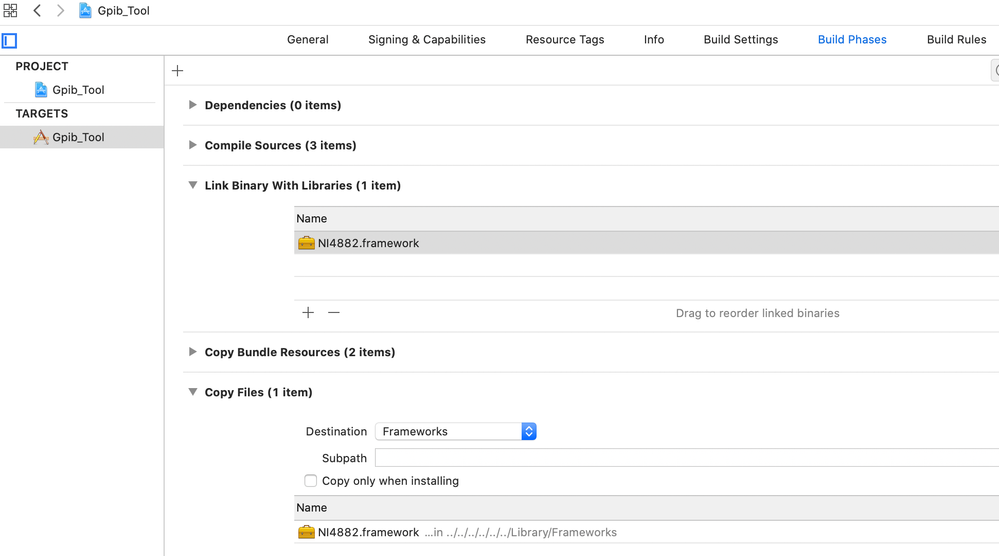Go back with the left chevron
The height and width of the screenshot is (556, 999).
37,10
